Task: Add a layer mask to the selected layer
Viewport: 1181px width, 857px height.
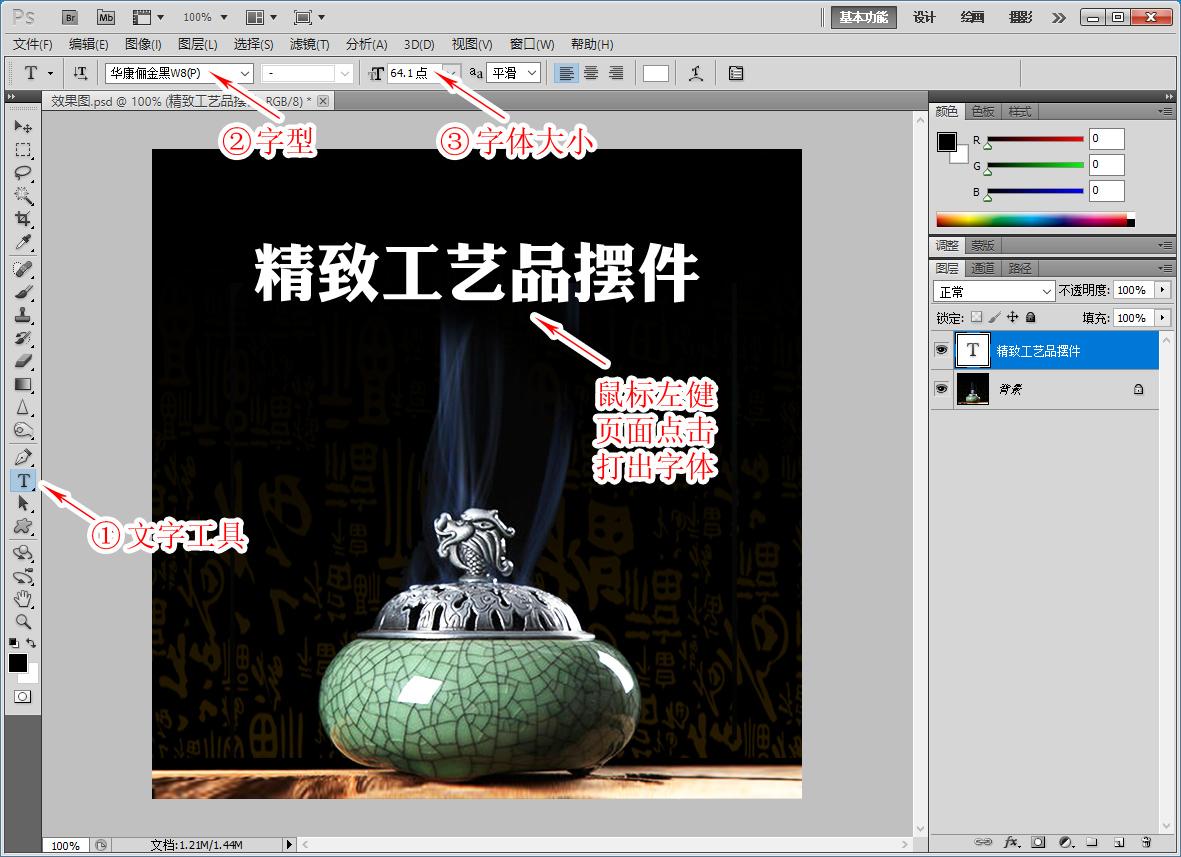Action: (1038, 843)
